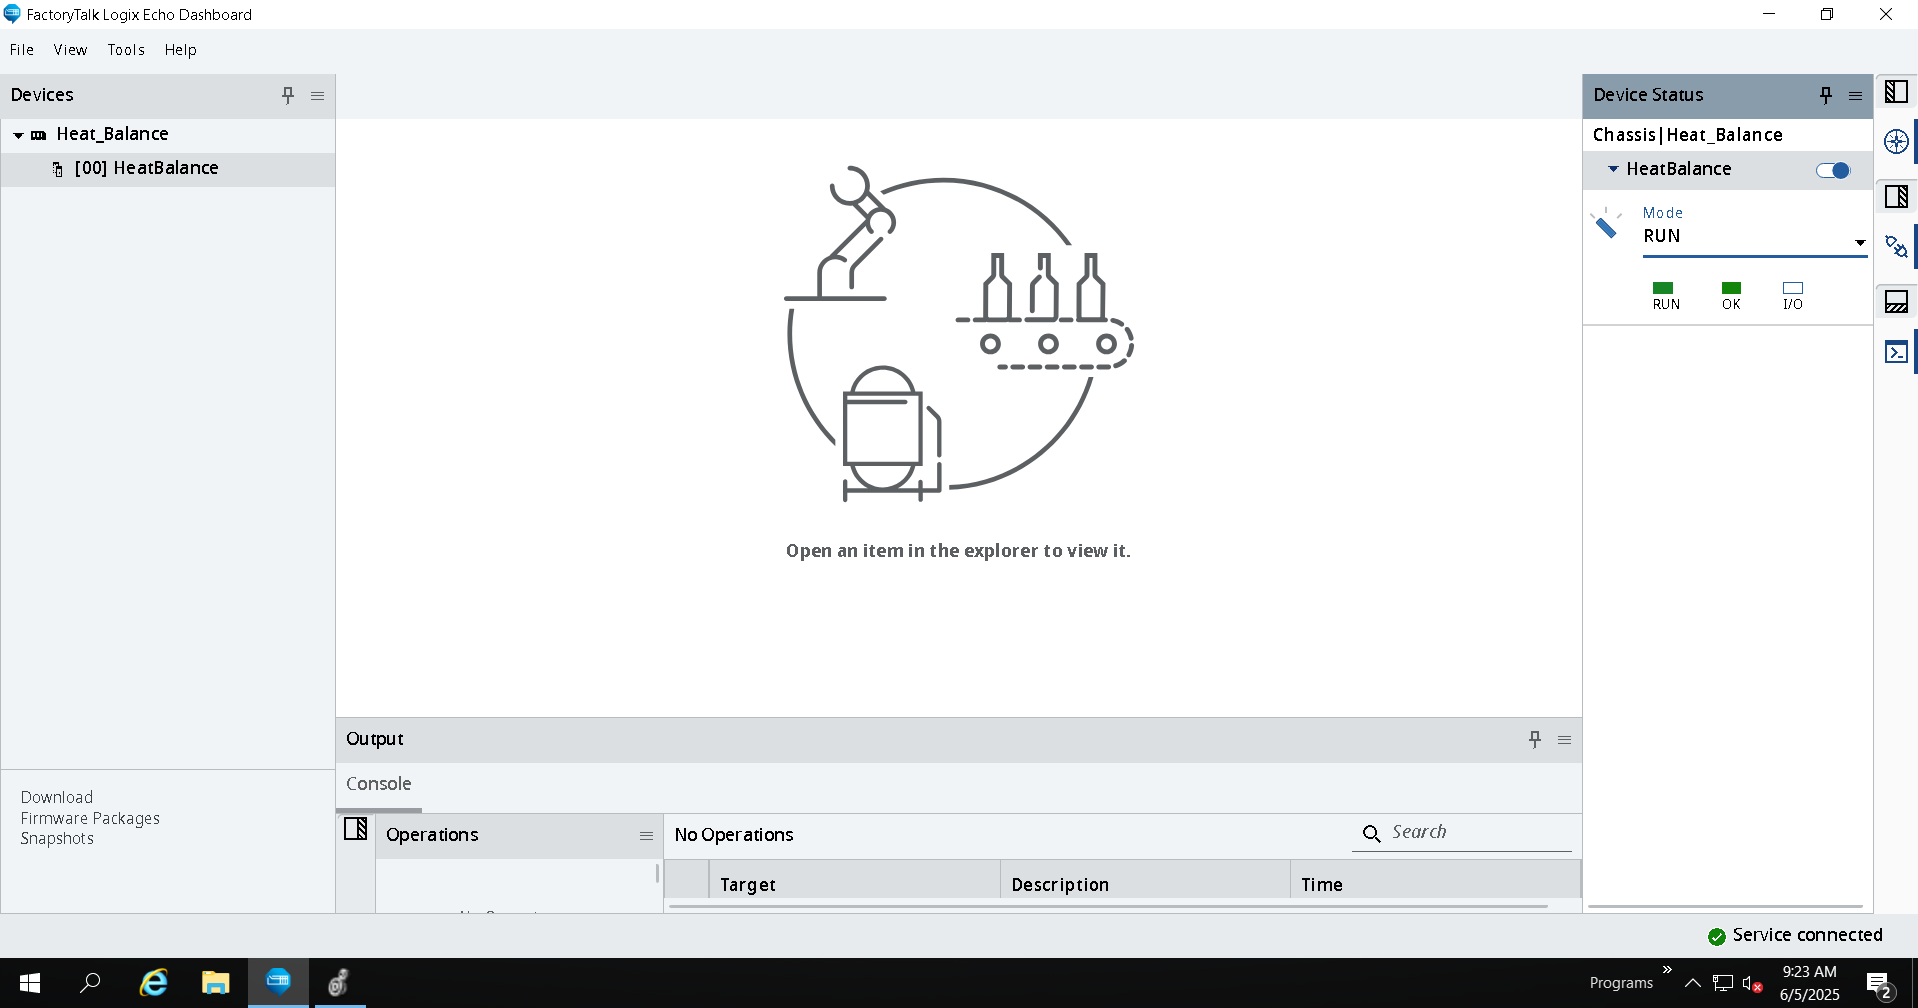Open the View menu
This screenshot has height=1008, width=1918.
[70, 50]
